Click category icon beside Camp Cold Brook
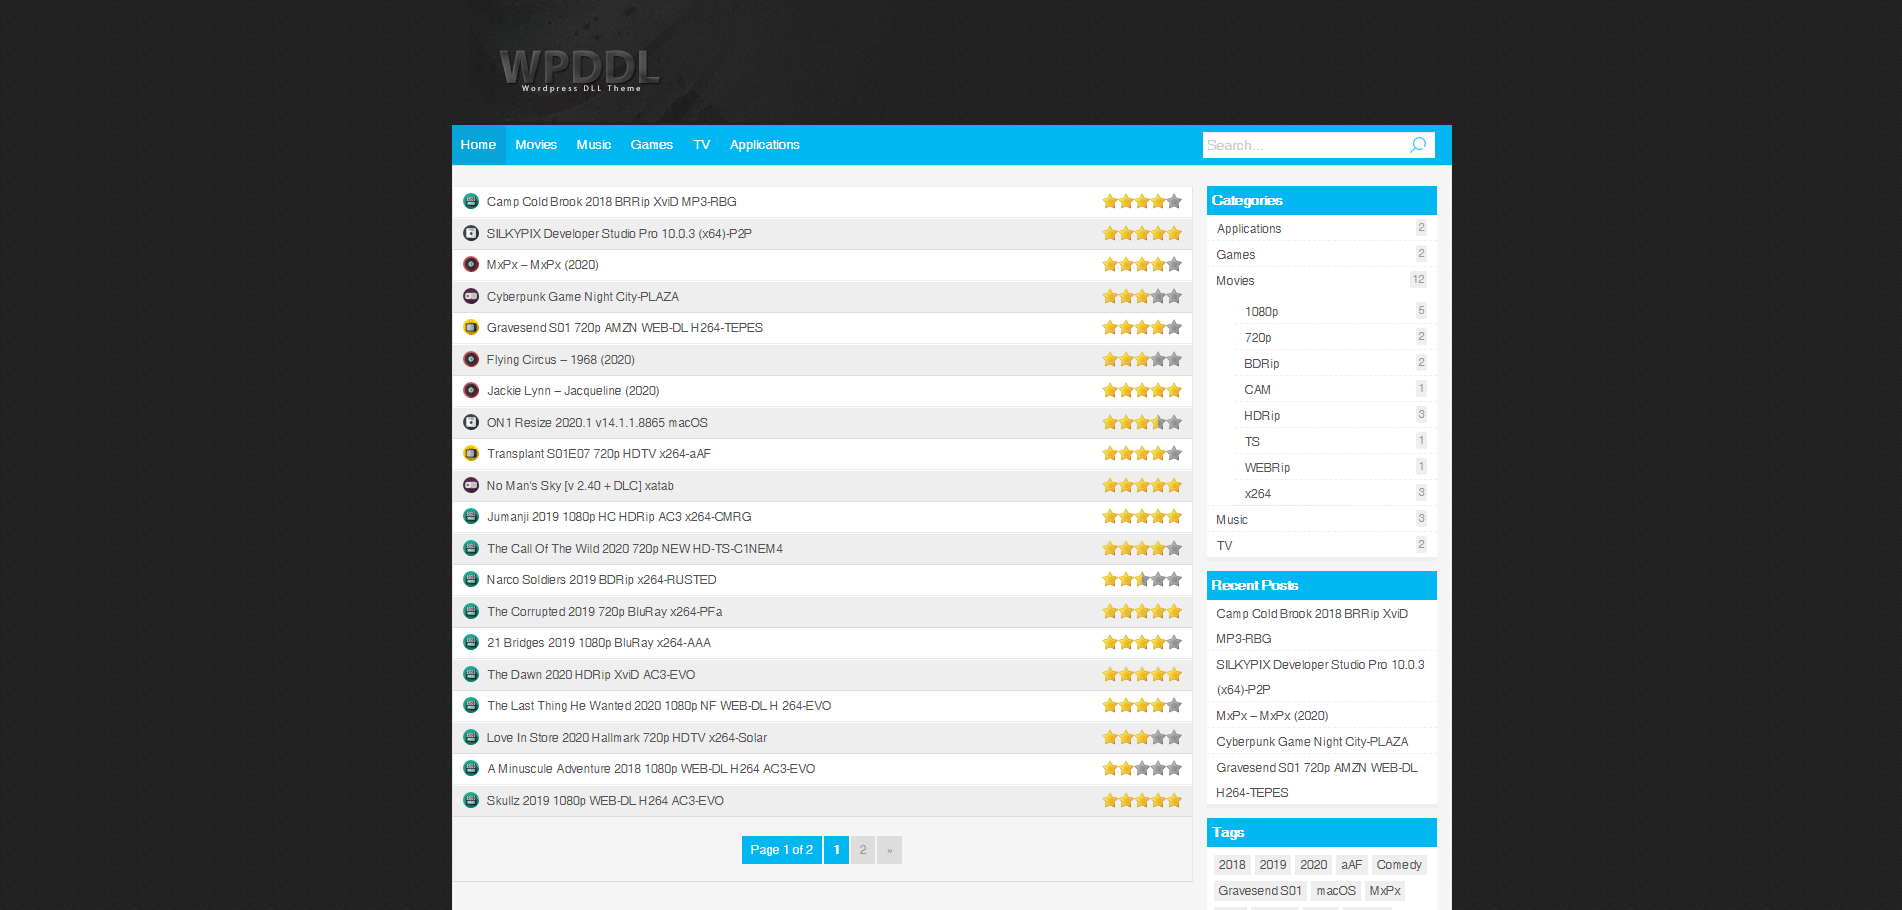1902x910 pixels. [471, 201]
